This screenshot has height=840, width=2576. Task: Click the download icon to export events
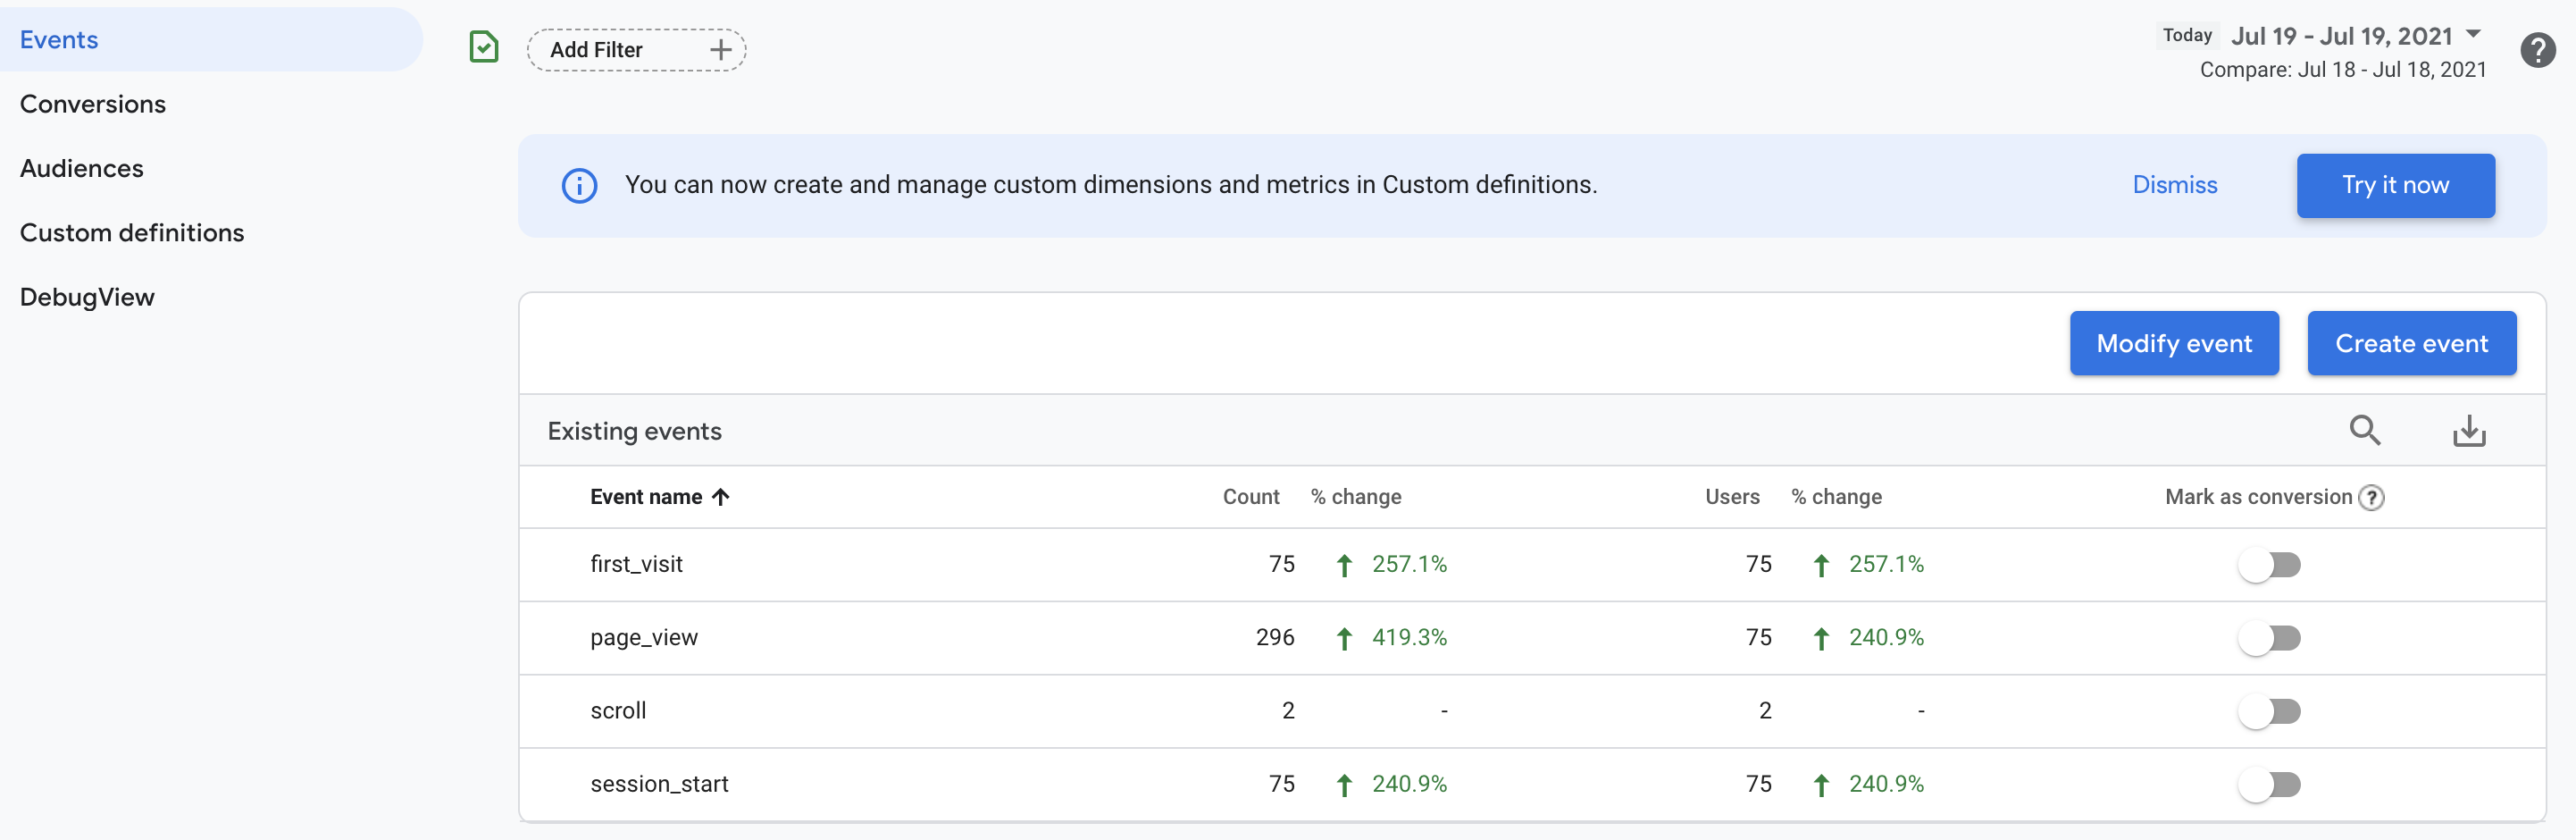click(x=2469, y=430)
